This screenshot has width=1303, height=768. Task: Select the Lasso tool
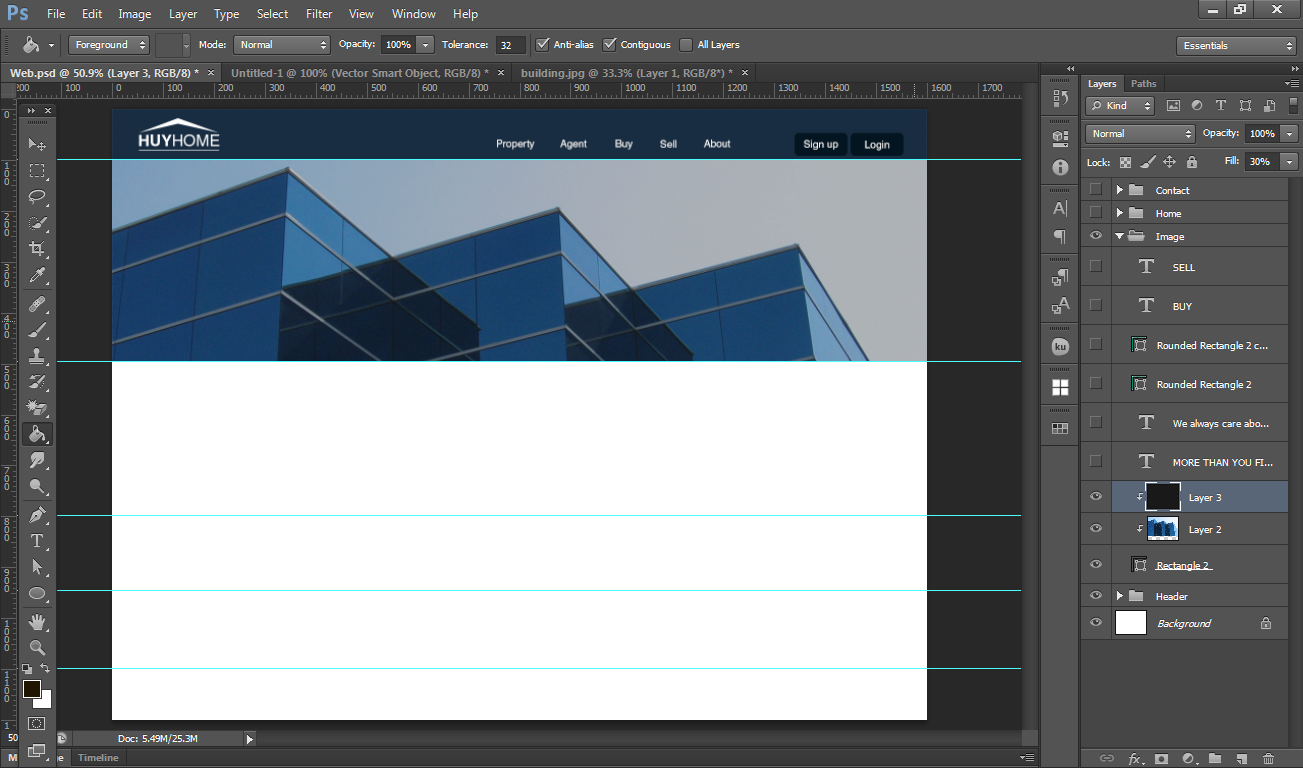[37, 196]
